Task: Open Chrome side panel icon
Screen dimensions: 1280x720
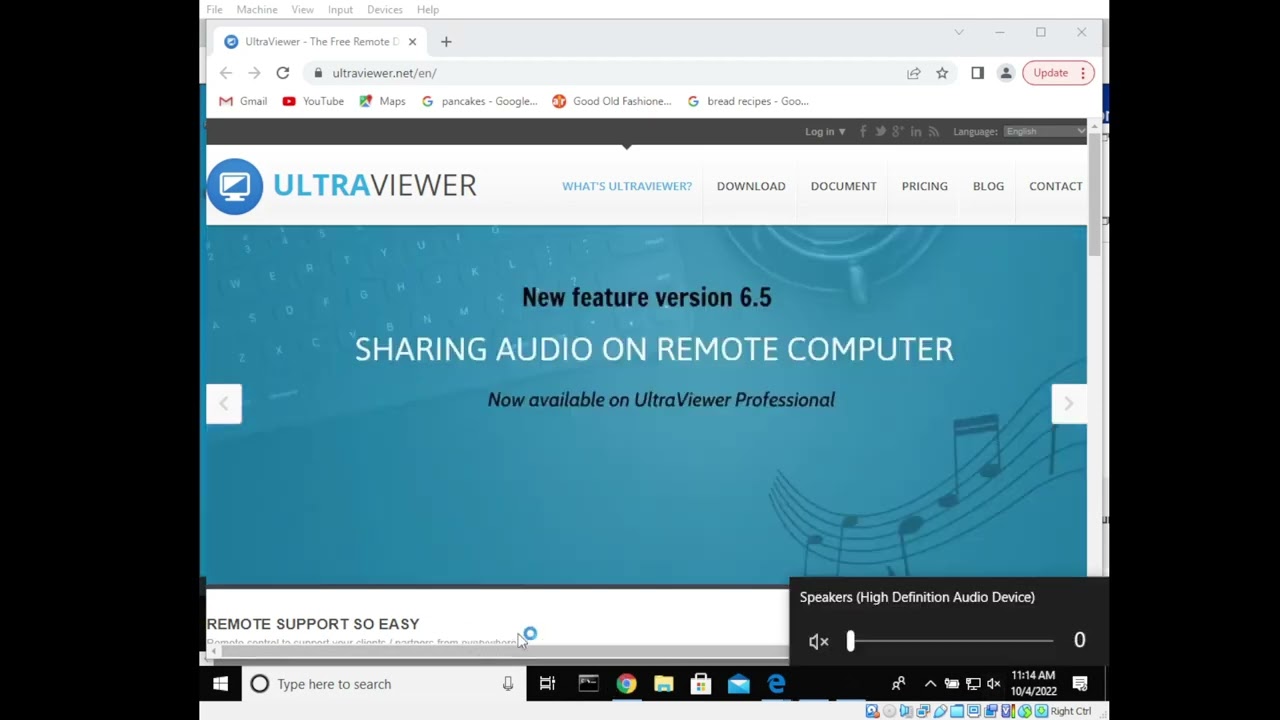Action: (x=978, y=73)
